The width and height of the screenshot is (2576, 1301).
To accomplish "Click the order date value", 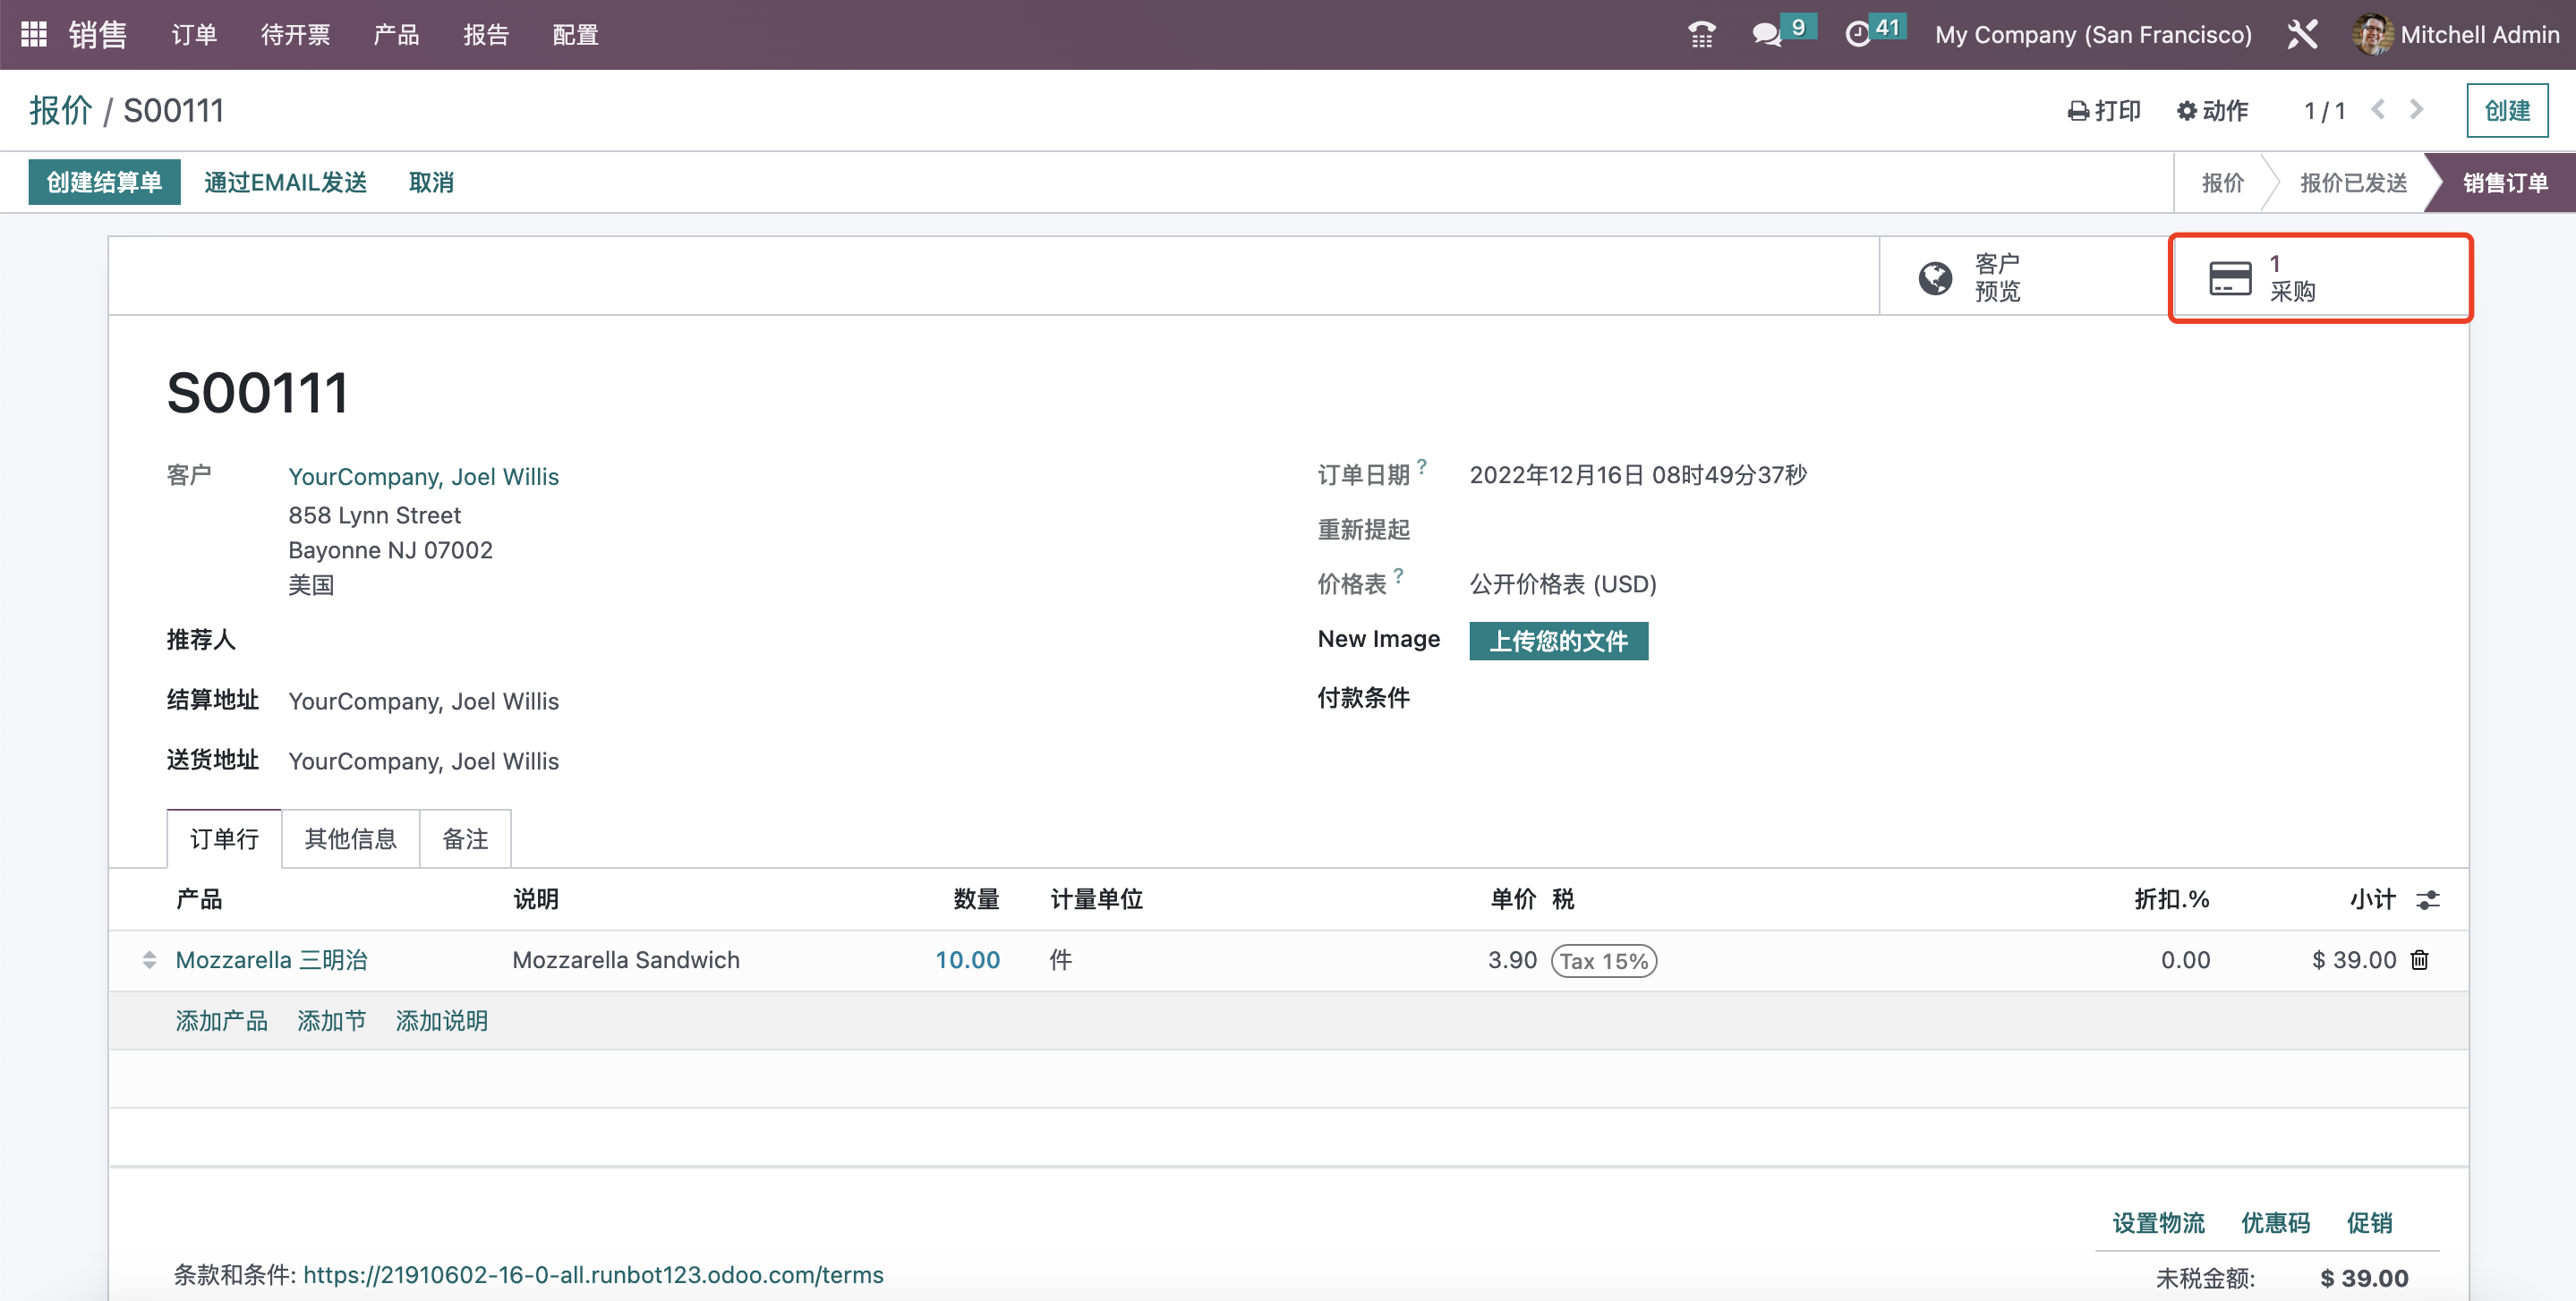I will pos(1638,475).
